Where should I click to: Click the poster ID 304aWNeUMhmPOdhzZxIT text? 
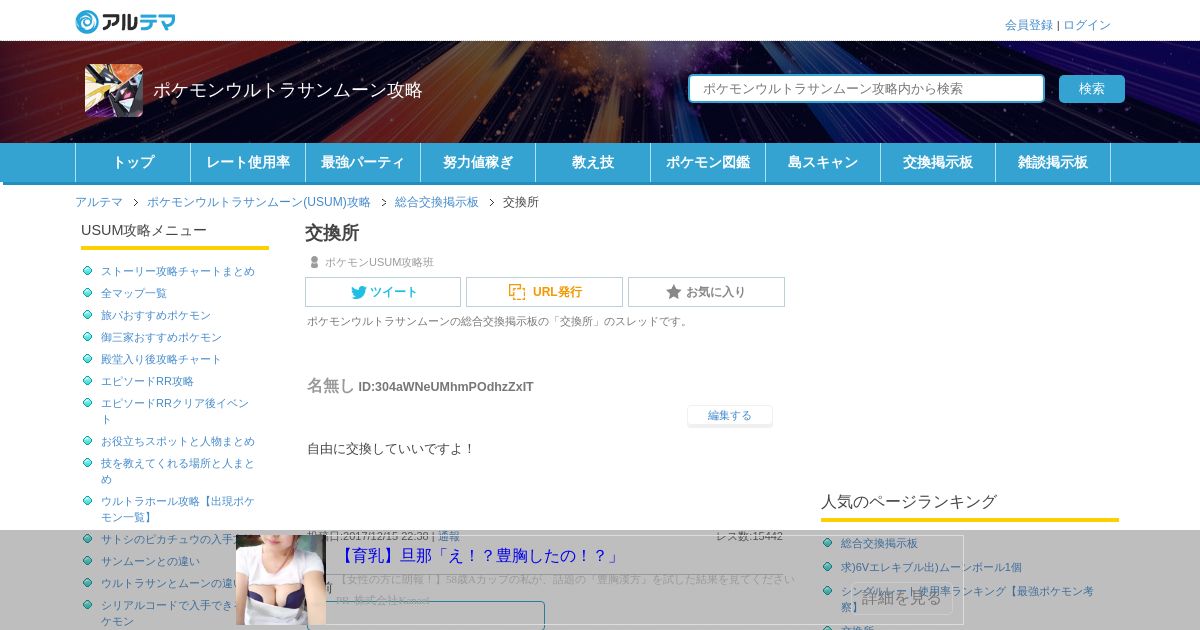(x=446, y=387)
